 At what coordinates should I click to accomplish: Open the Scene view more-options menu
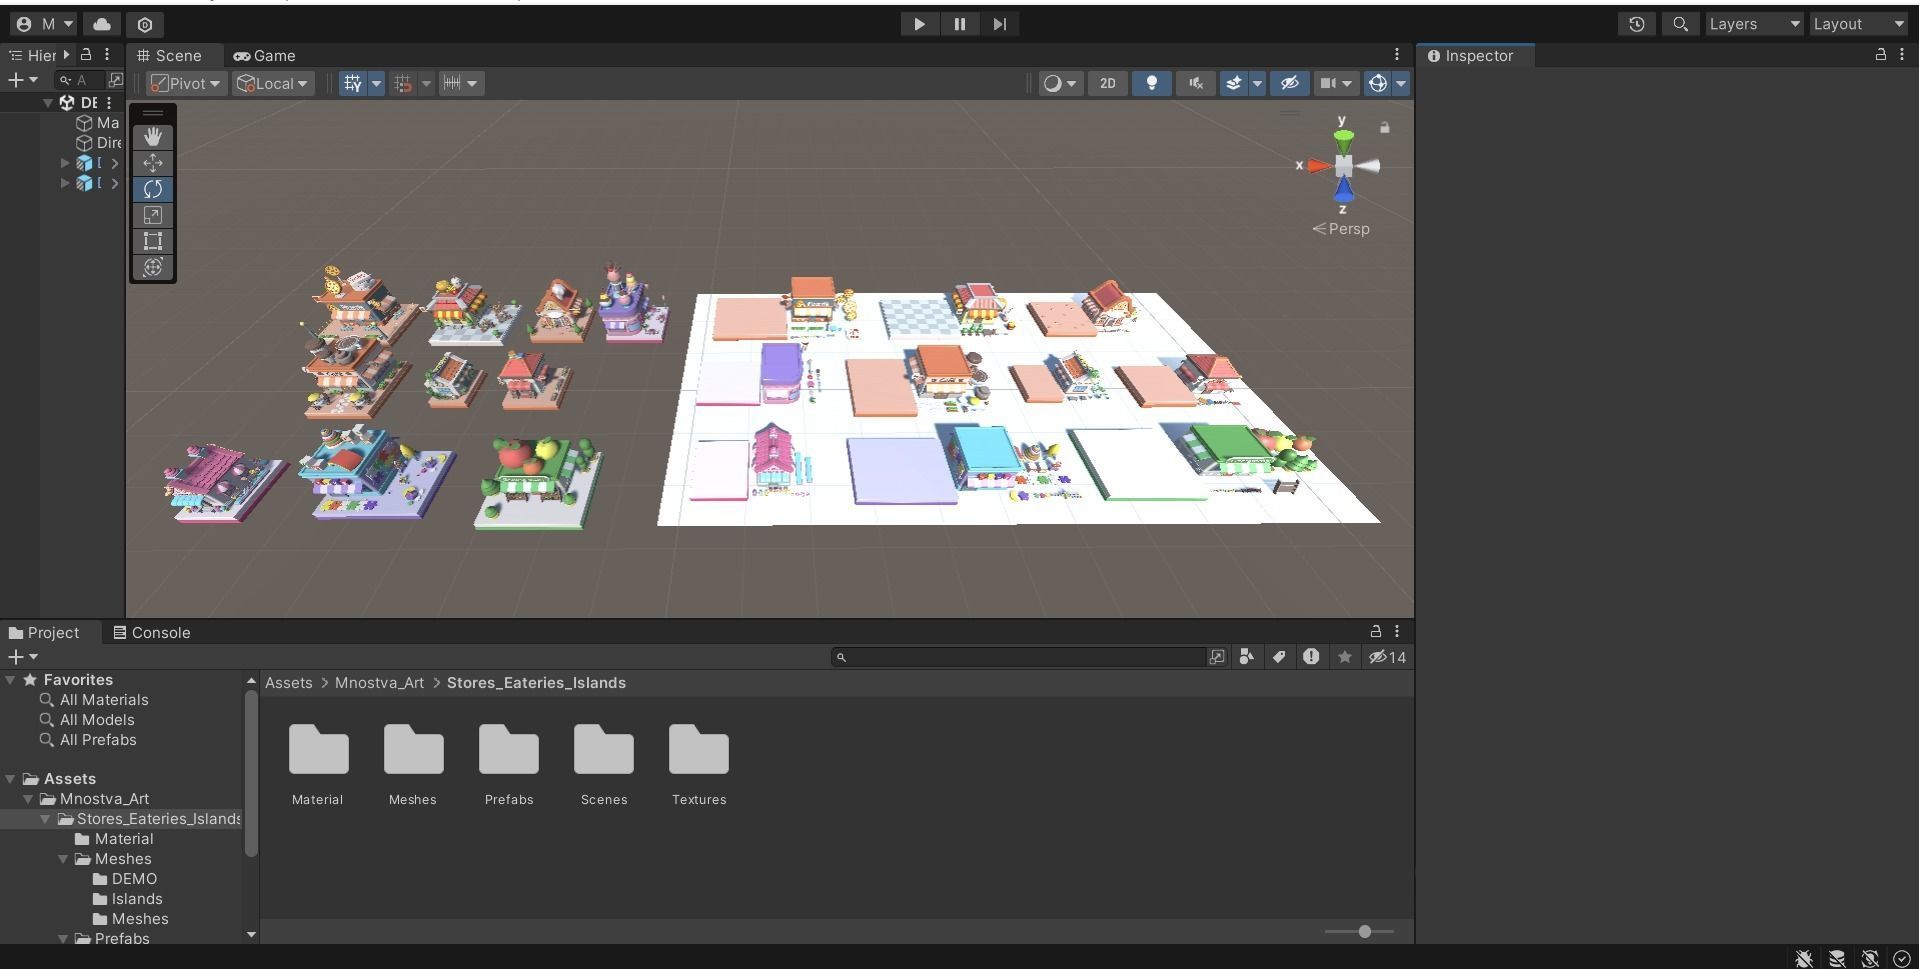click(1397, 55)
